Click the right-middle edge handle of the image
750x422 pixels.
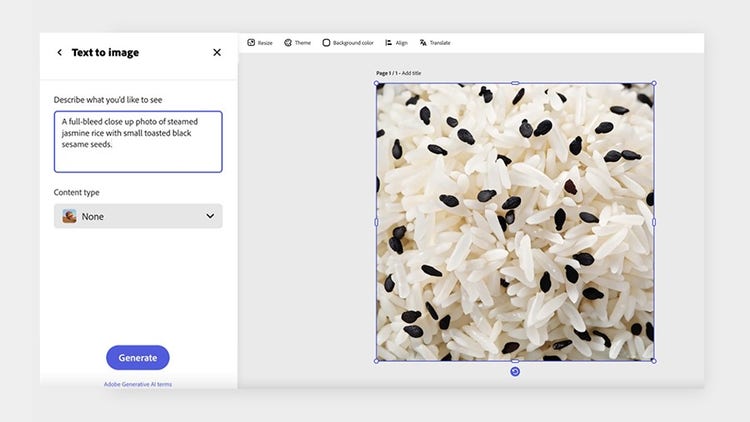pos(654,222)
